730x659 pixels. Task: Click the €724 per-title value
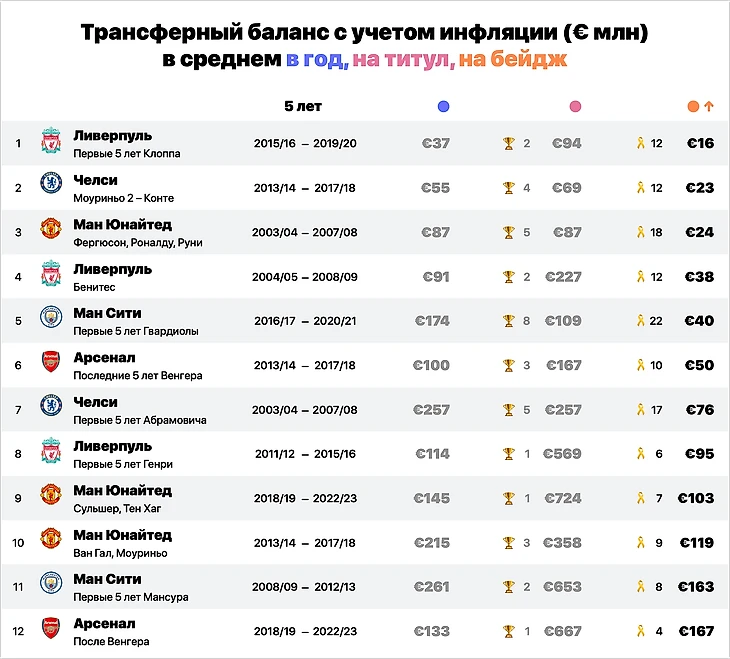tap(562, 498)
